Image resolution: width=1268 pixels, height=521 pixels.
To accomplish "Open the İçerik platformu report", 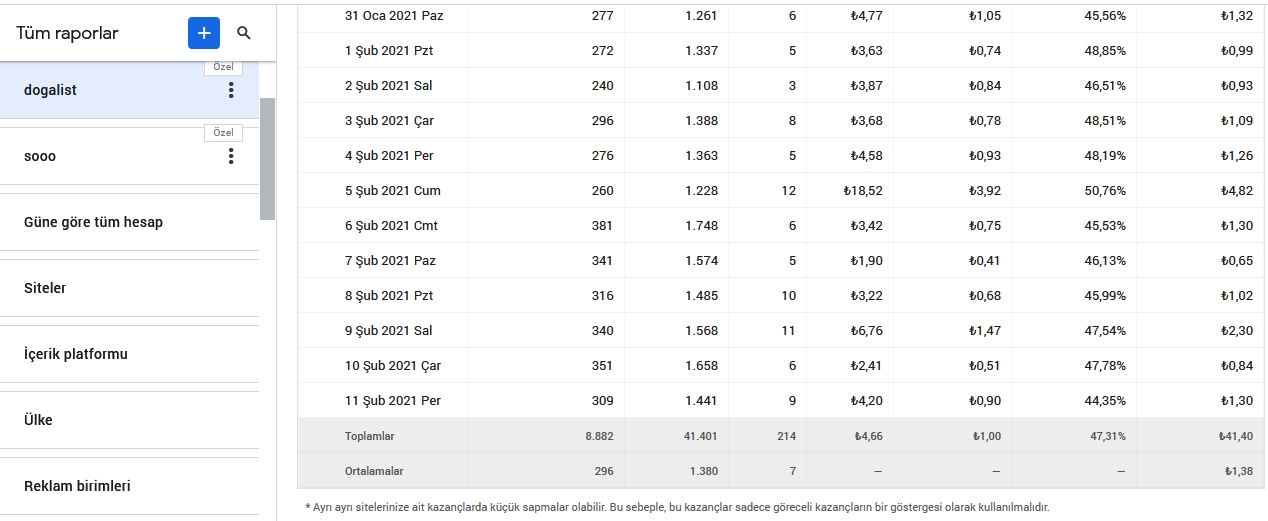I will tap(129, 354).
